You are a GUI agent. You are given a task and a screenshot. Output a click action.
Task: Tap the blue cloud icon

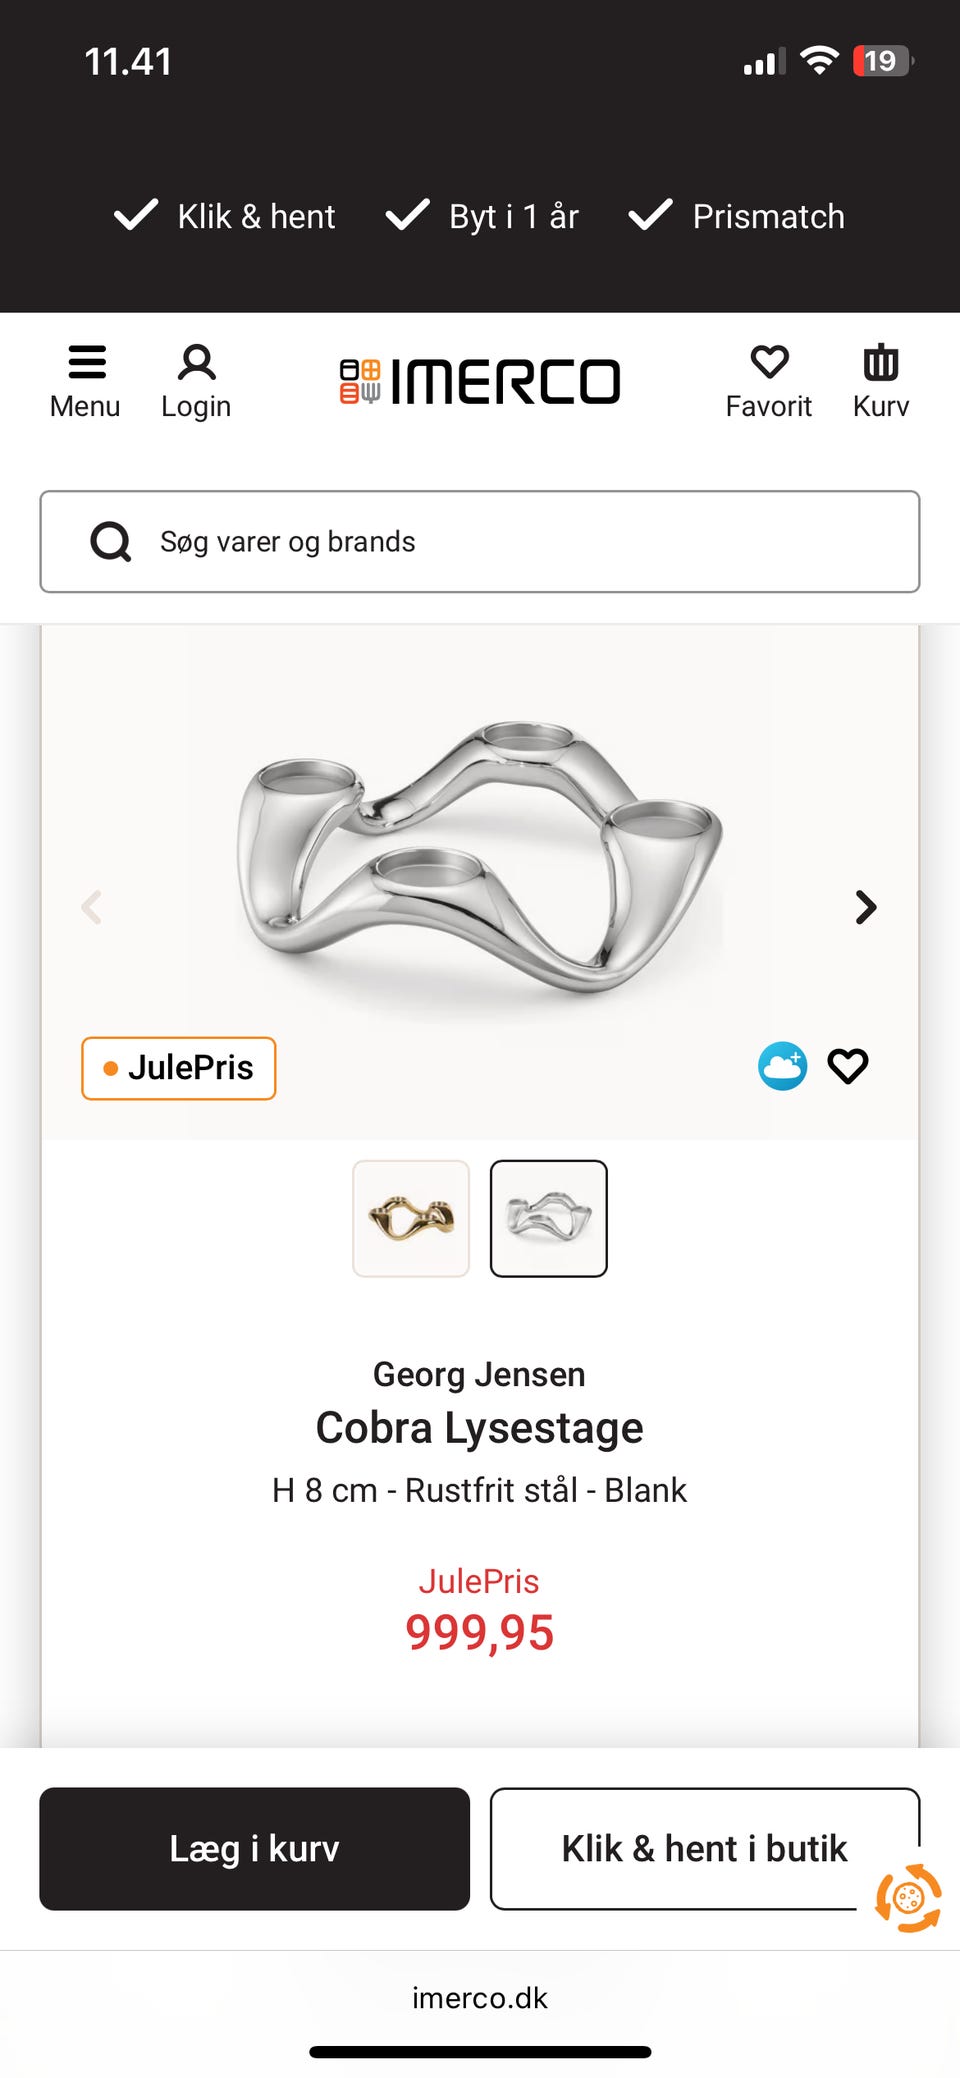coord(782,1066)
